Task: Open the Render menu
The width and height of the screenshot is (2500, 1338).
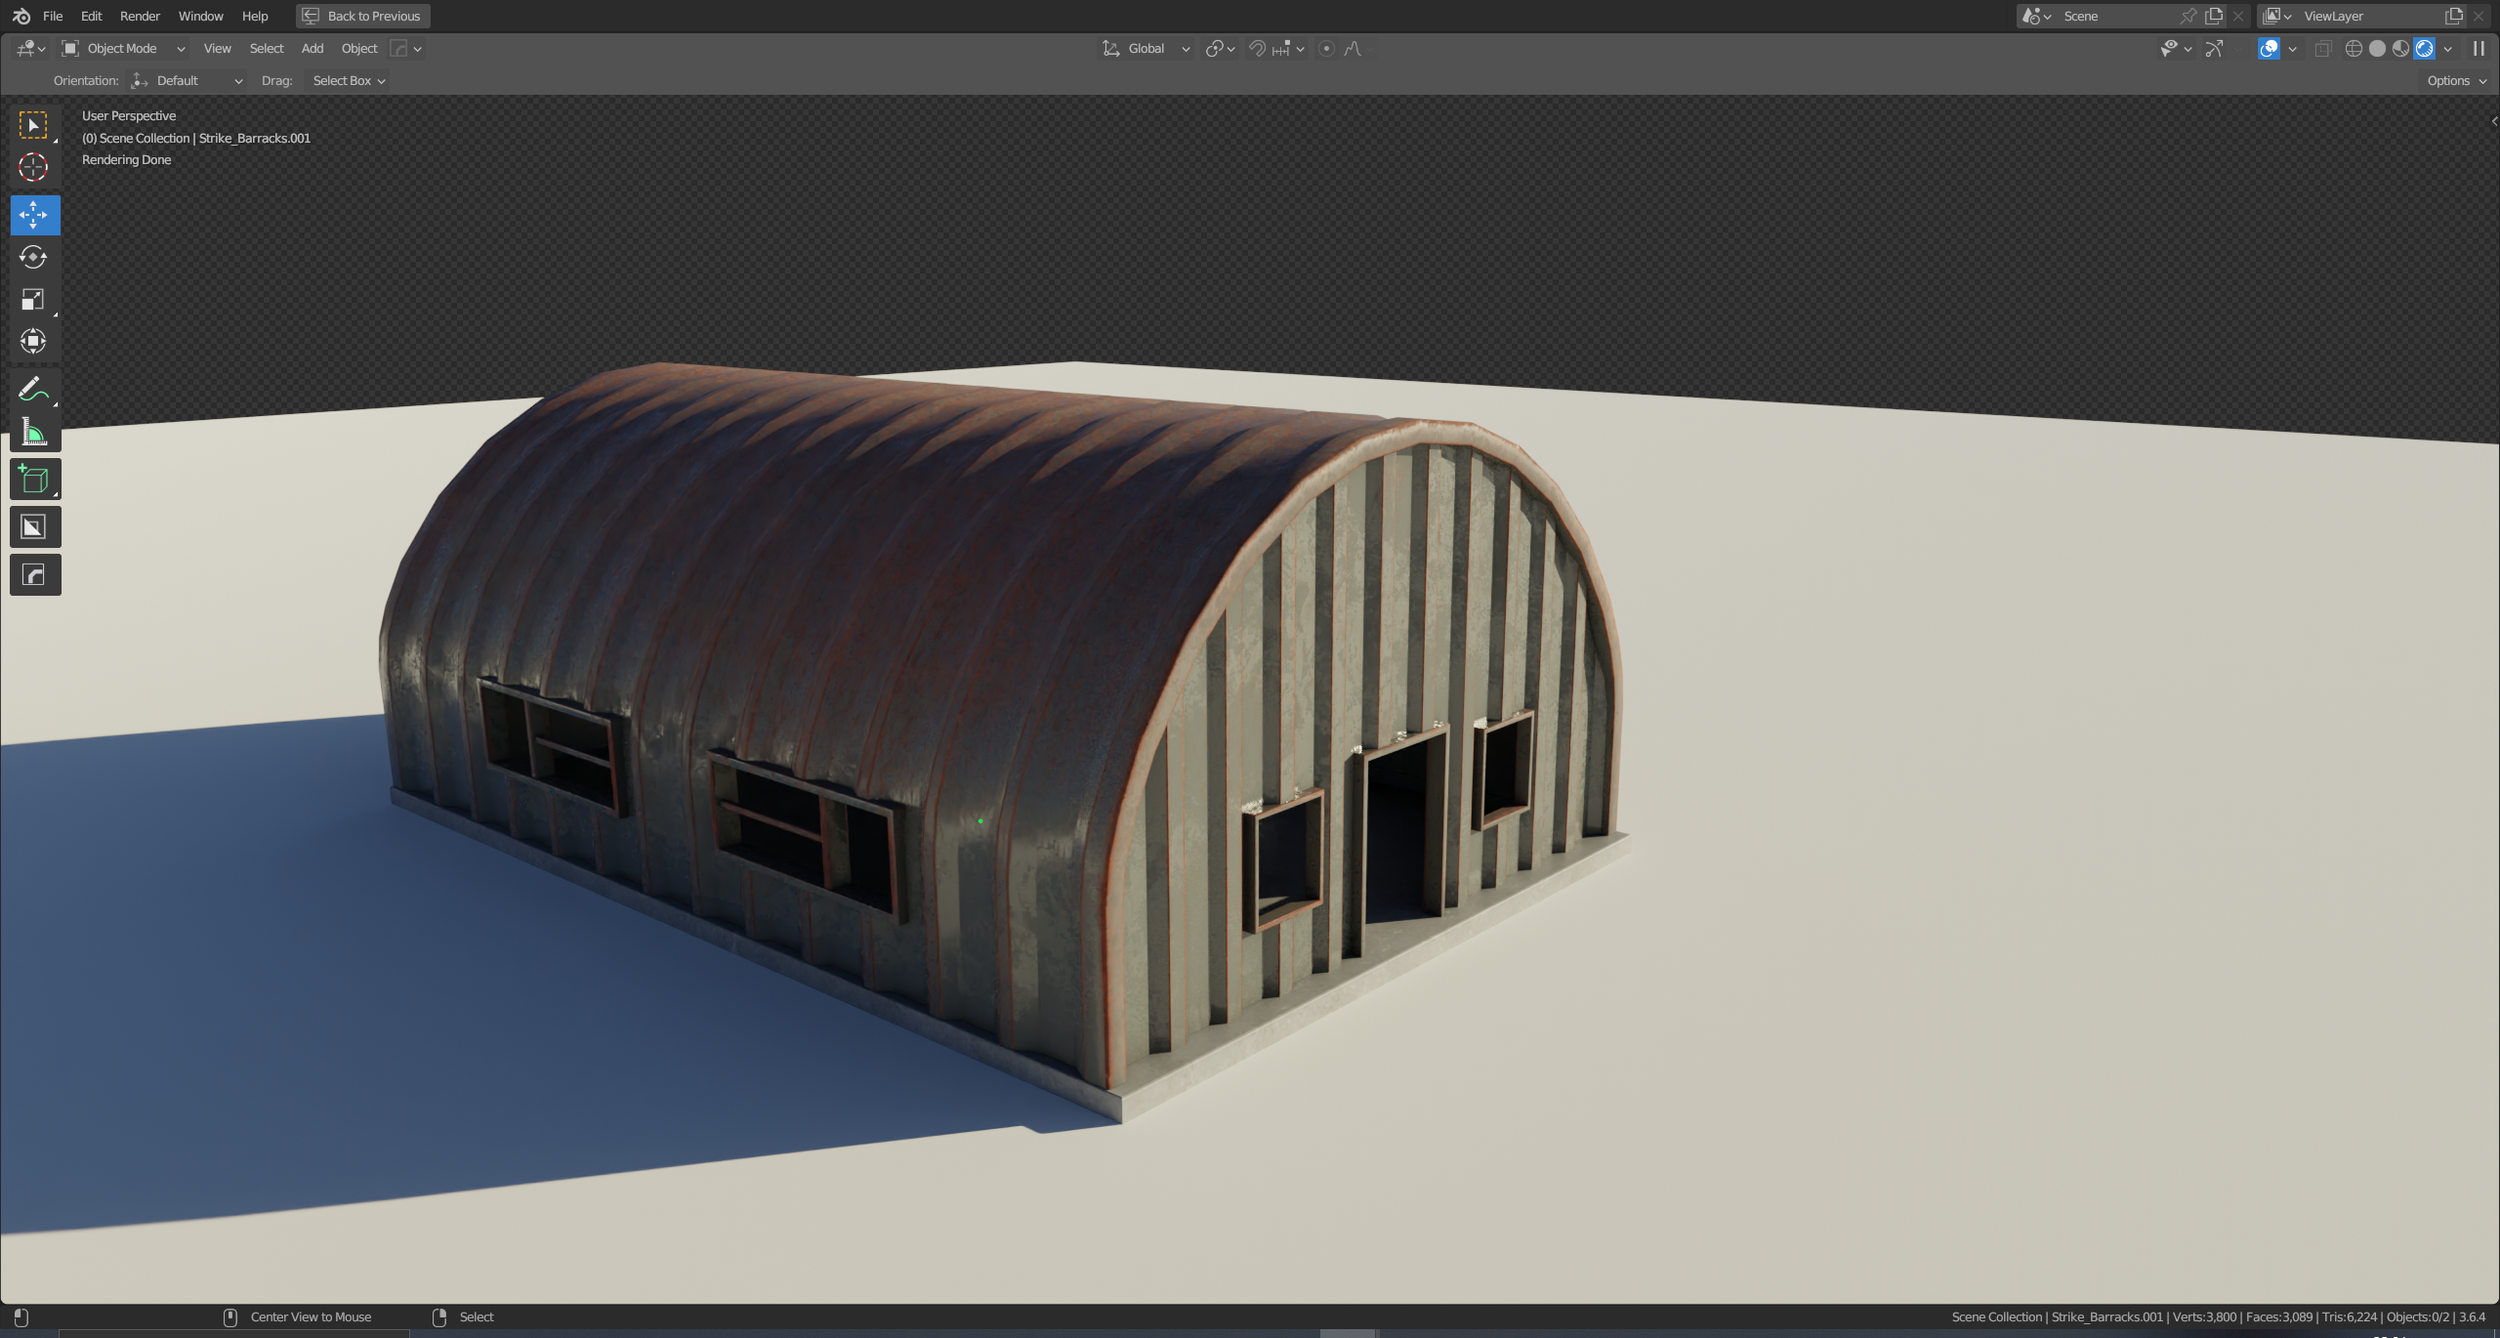Action: tap(139, 16)
